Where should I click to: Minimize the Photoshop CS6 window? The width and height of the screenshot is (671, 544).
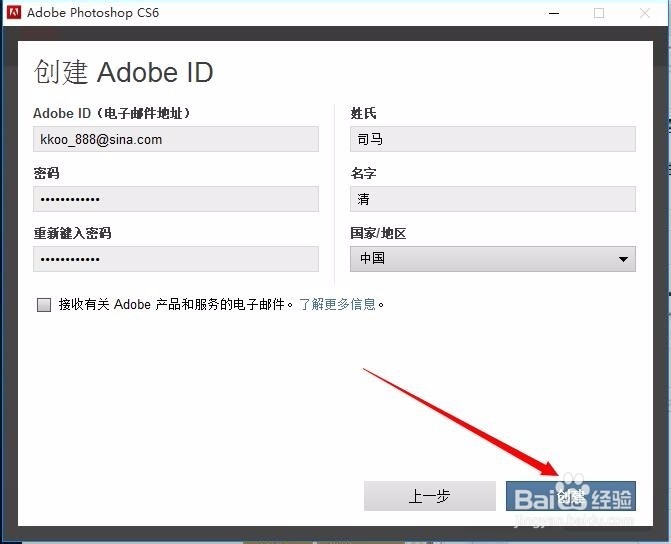554,13
